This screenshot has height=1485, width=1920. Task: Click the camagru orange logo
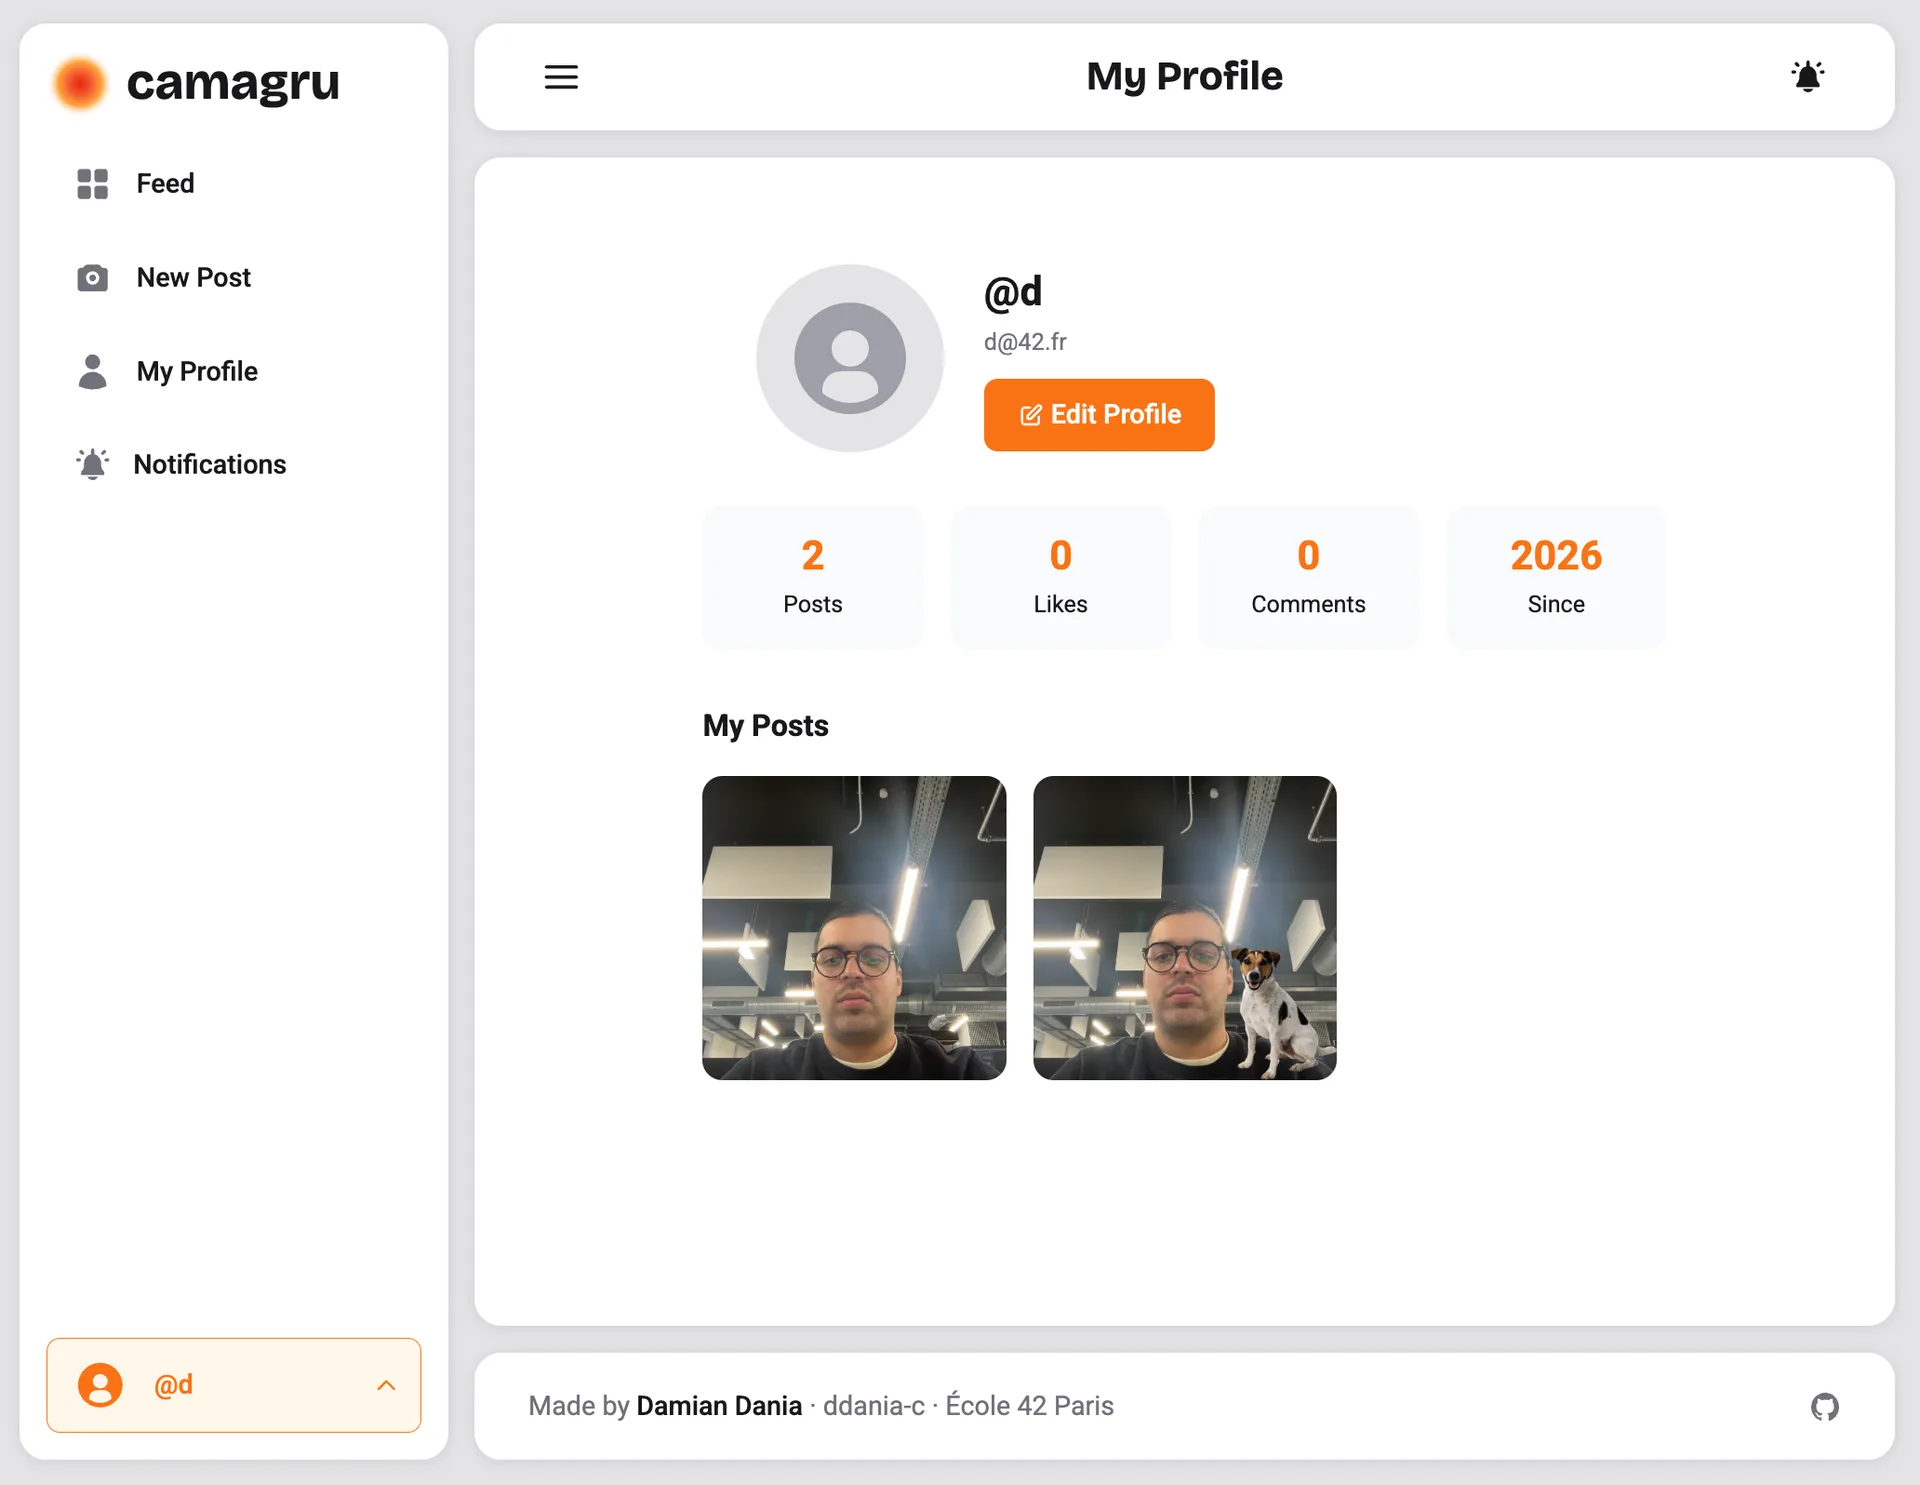coord(80,83)
